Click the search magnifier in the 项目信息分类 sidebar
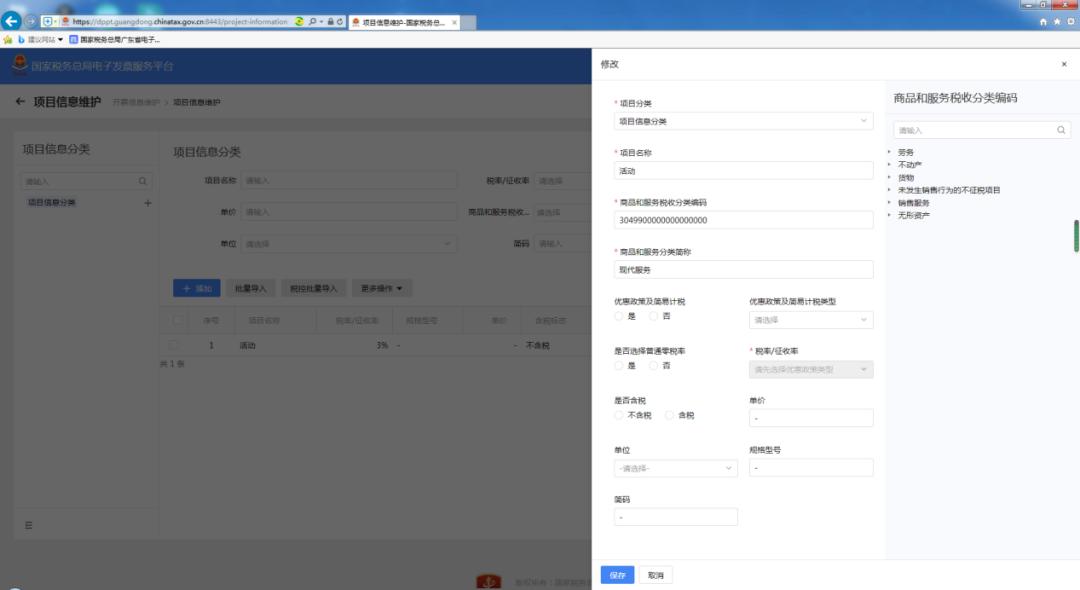 [x=142, y=182]
